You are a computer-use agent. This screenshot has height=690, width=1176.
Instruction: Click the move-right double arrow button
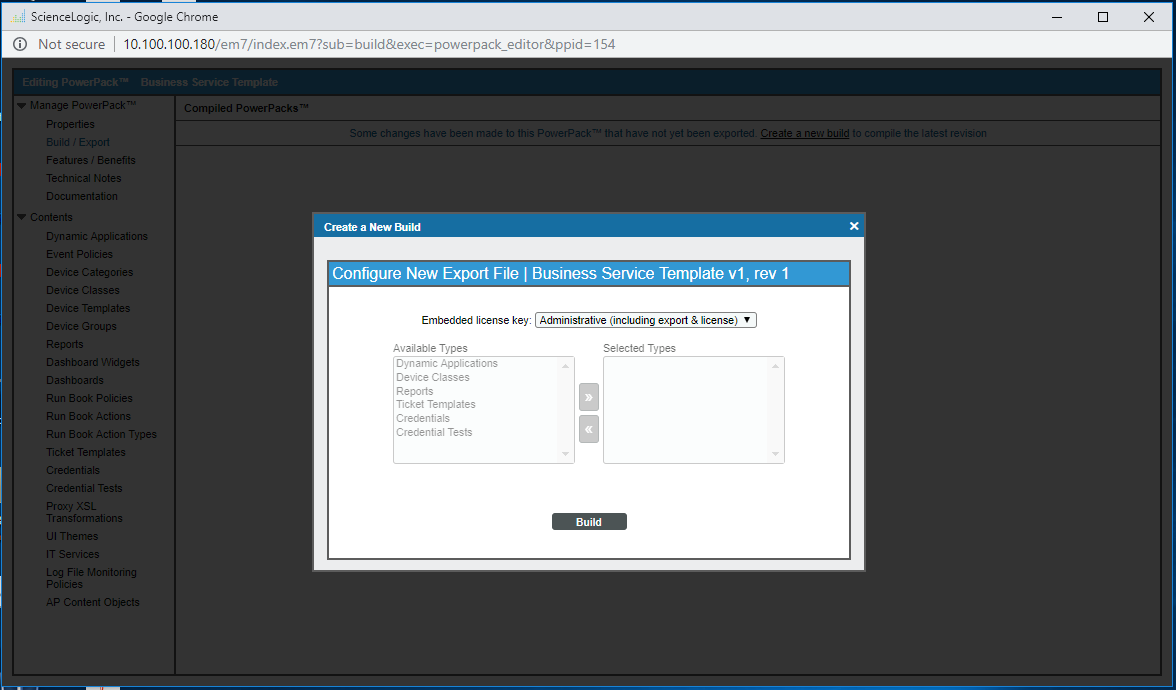[589, 397]
